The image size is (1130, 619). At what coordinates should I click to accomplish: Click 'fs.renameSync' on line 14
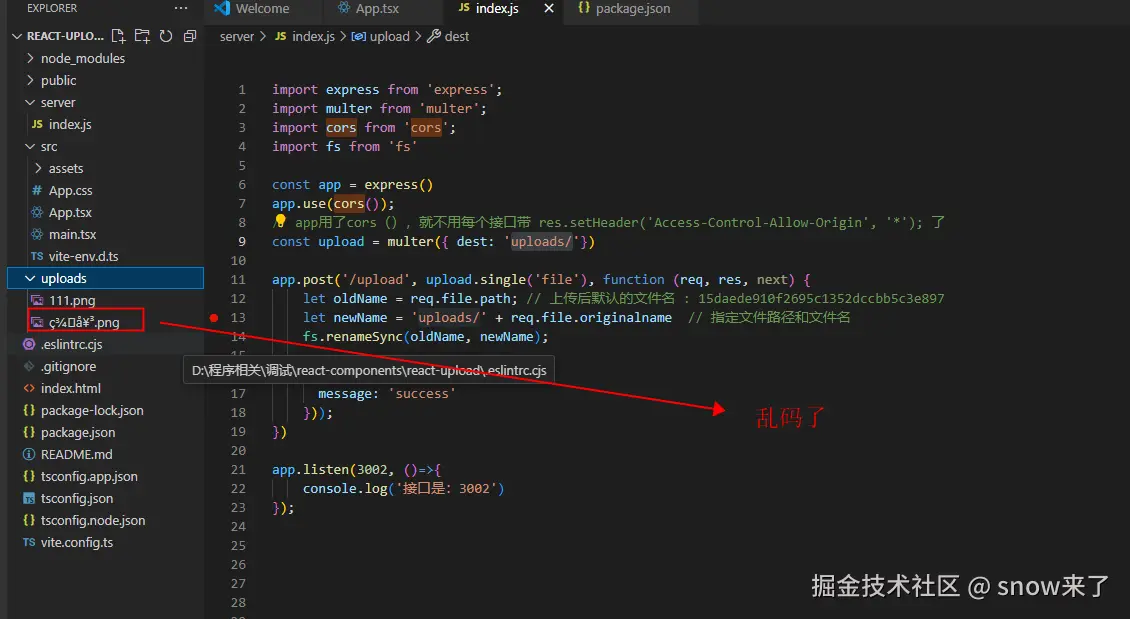pos(352,337)
